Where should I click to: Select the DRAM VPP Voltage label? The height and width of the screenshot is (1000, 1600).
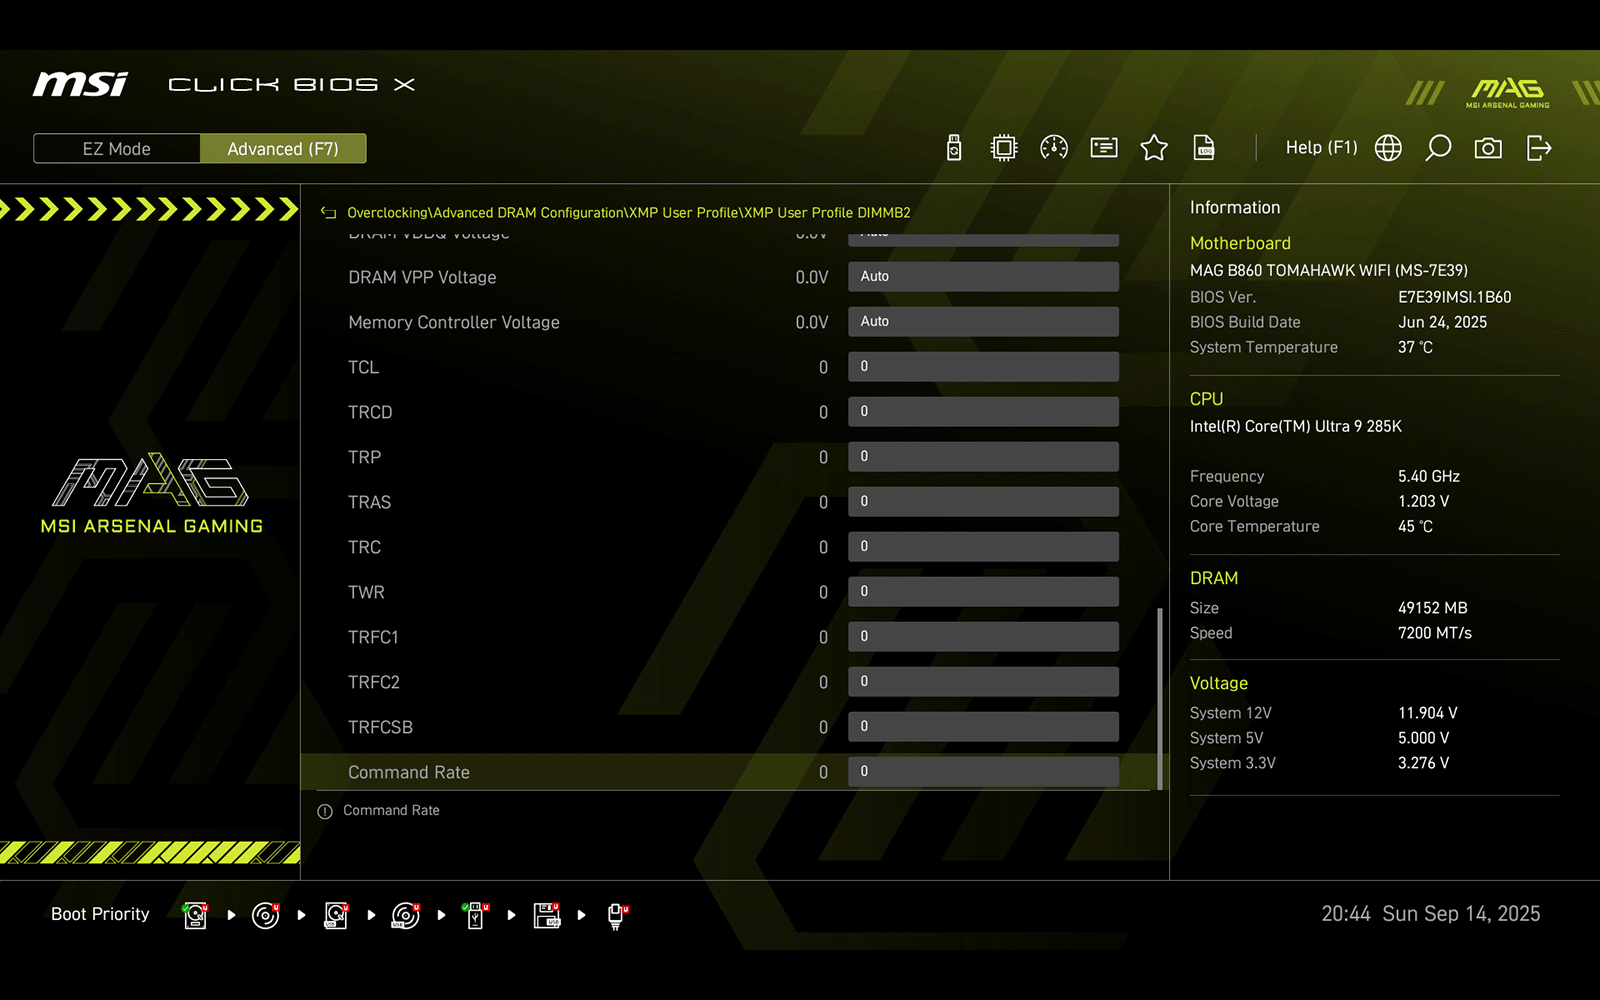422,278
